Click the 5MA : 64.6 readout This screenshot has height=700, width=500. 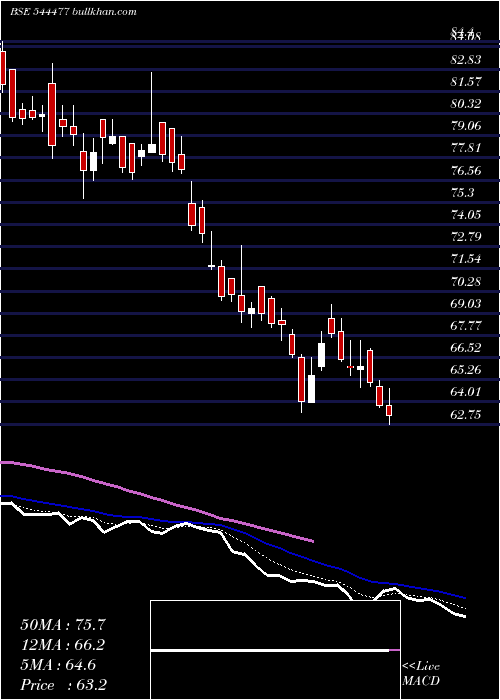tap(58, 665)
